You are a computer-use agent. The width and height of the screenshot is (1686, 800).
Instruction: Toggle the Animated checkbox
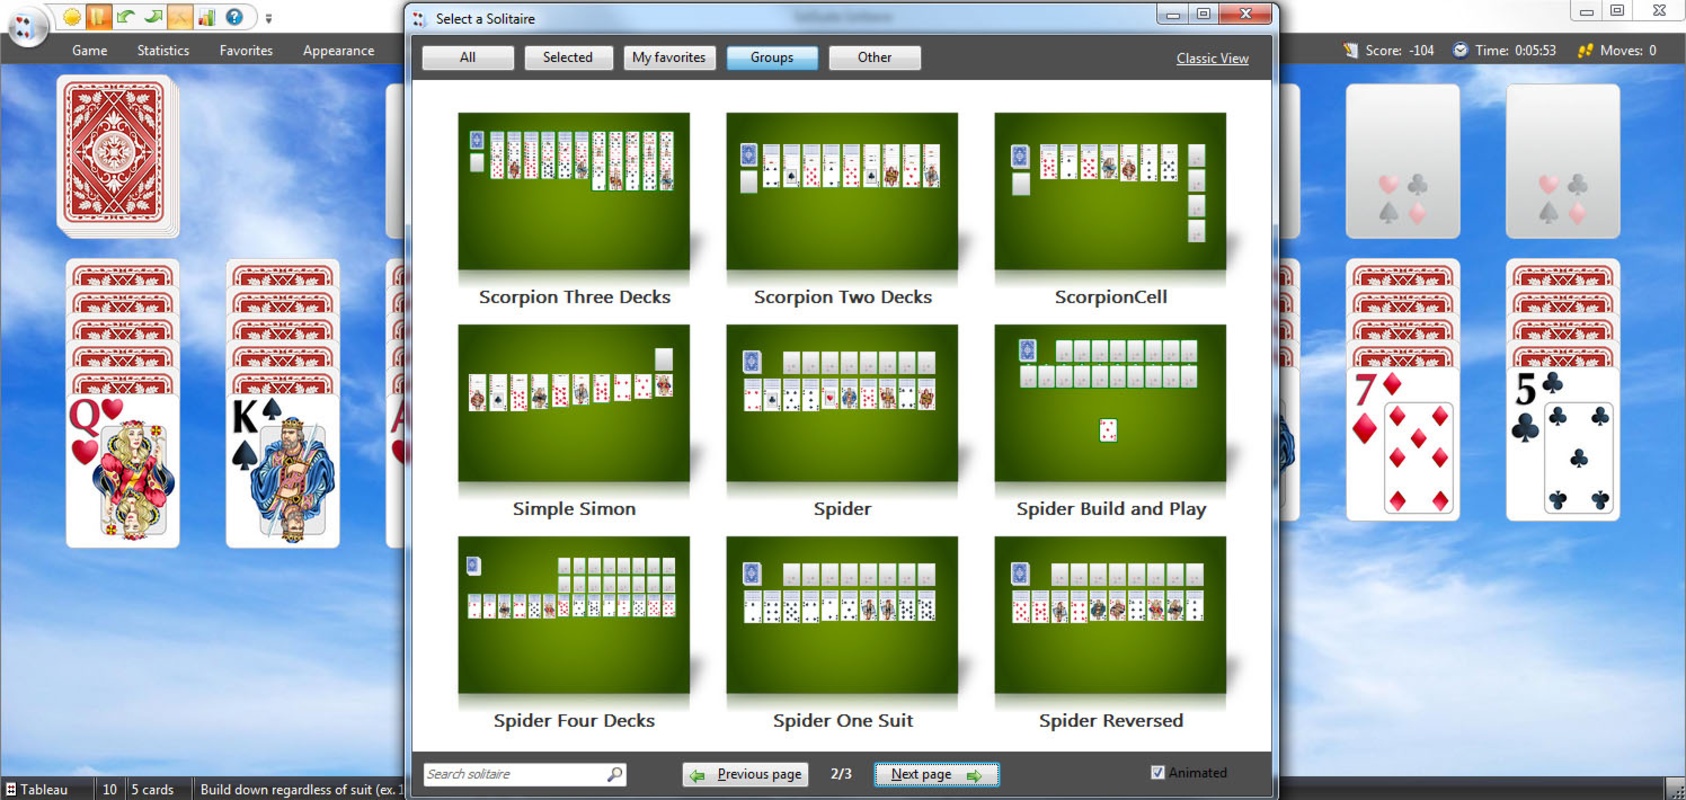1157,772
